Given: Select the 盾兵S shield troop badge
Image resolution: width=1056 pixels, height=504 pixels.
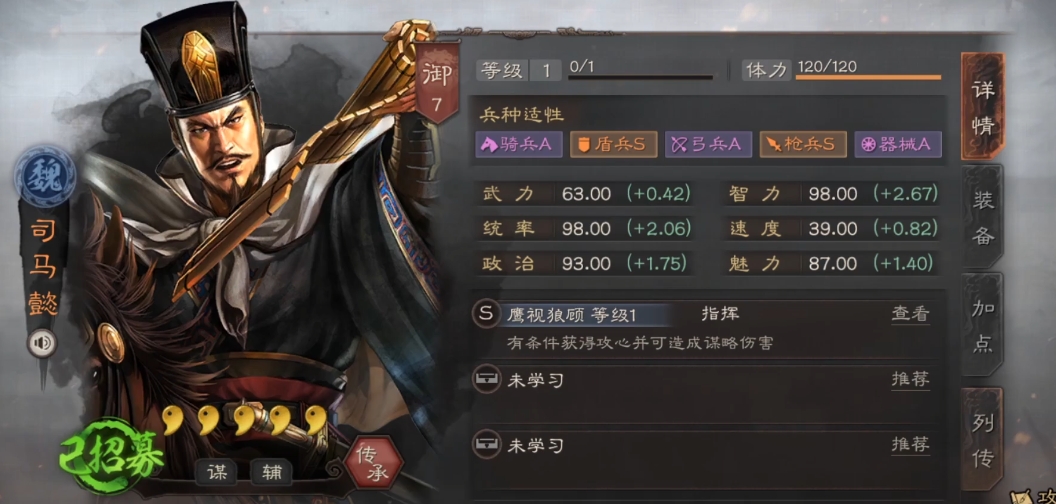Looking at the screenshot, I should (x=614, y=144).
